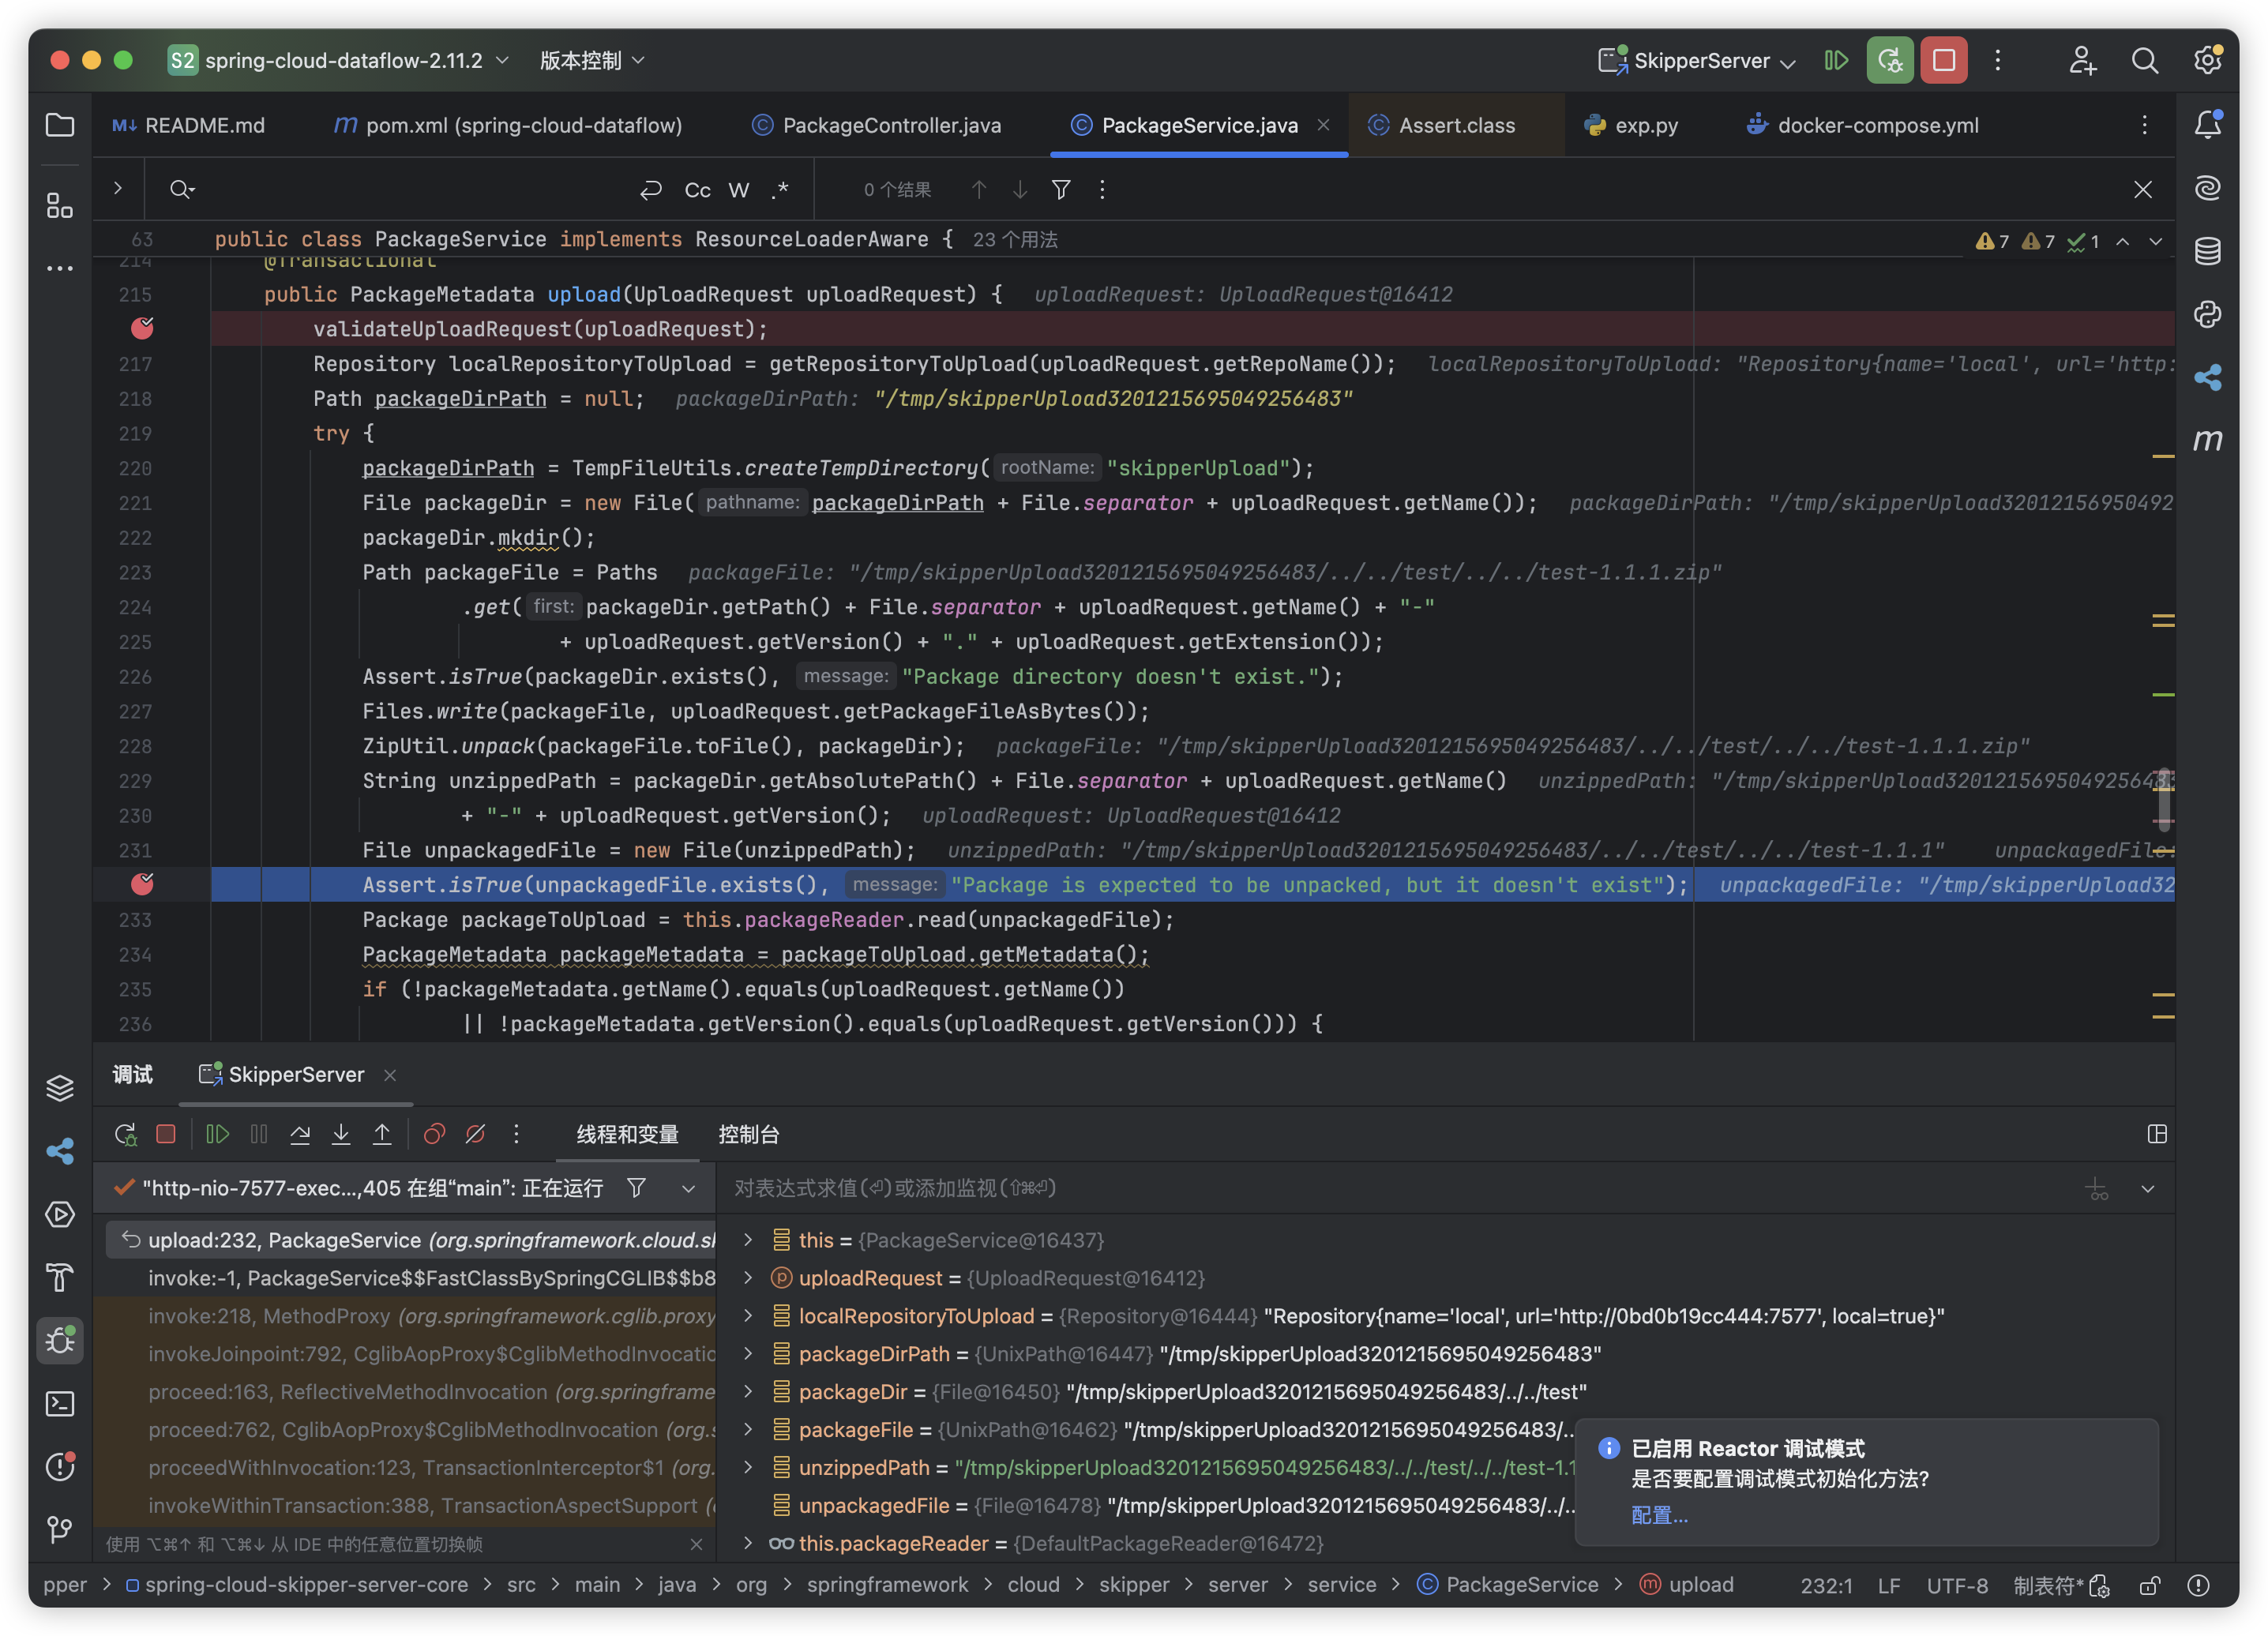Toggle Words W option in search bar
The image size is (2268, 1636).
coord(739,190)
